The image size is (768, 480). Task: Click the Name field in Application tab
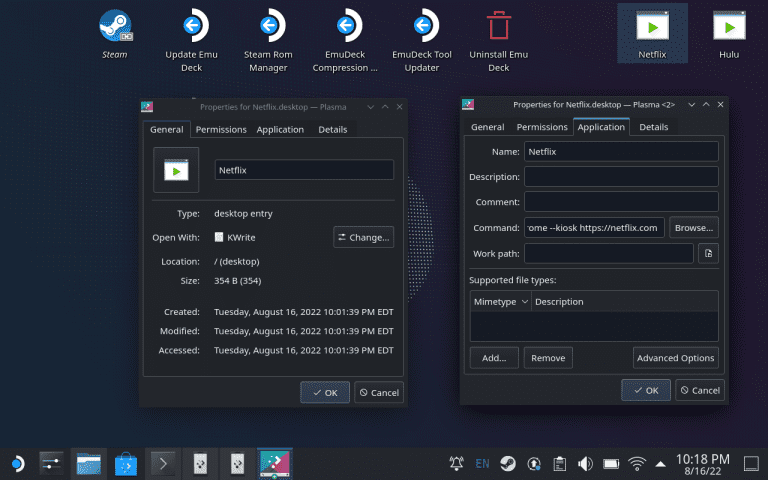(621, 151)
